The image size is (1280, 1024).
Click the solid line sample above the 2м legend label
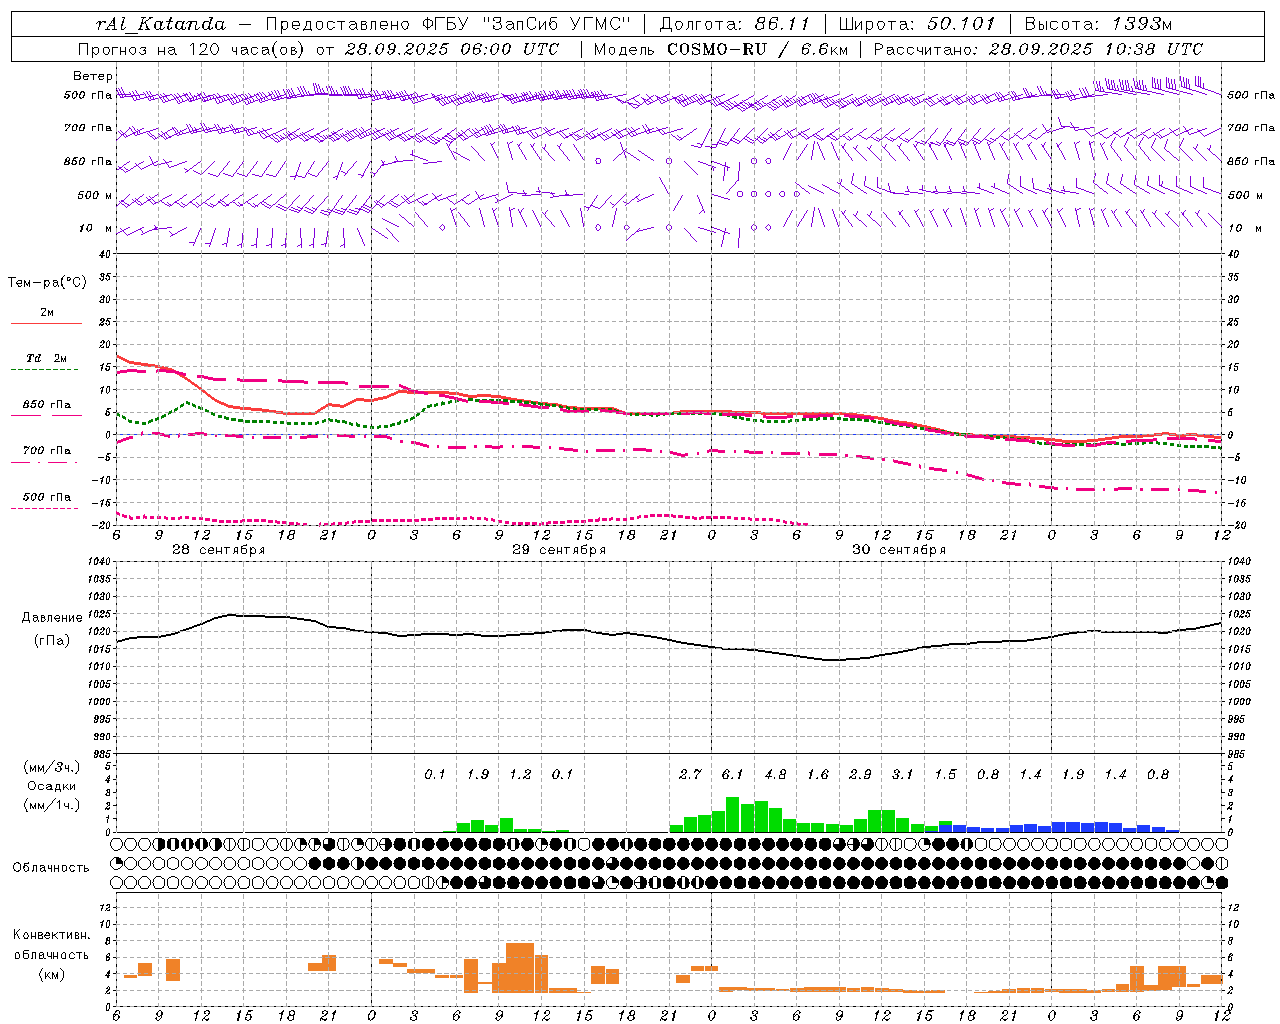pyautogui.click(x=46, y=323)
